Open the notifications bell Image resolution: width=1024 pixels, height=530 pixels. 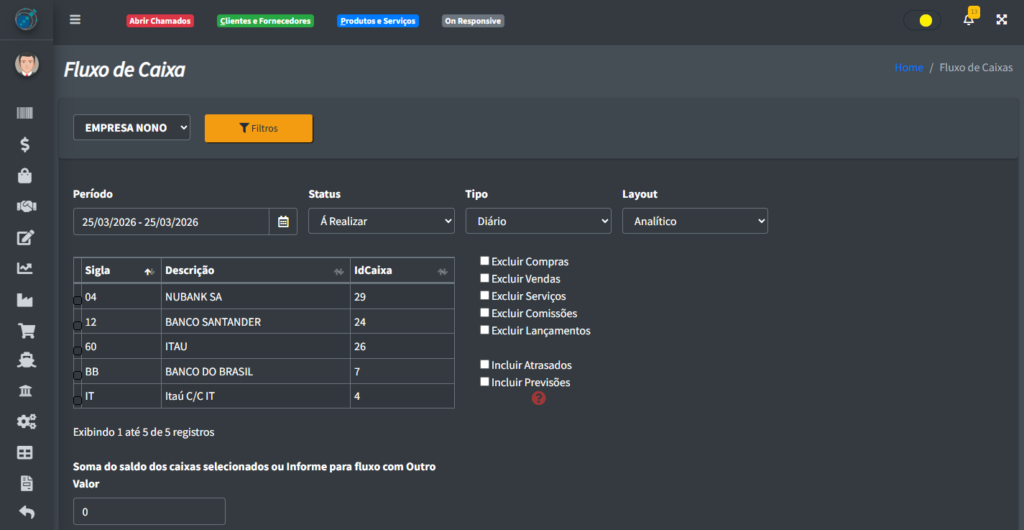pos(968,20)
